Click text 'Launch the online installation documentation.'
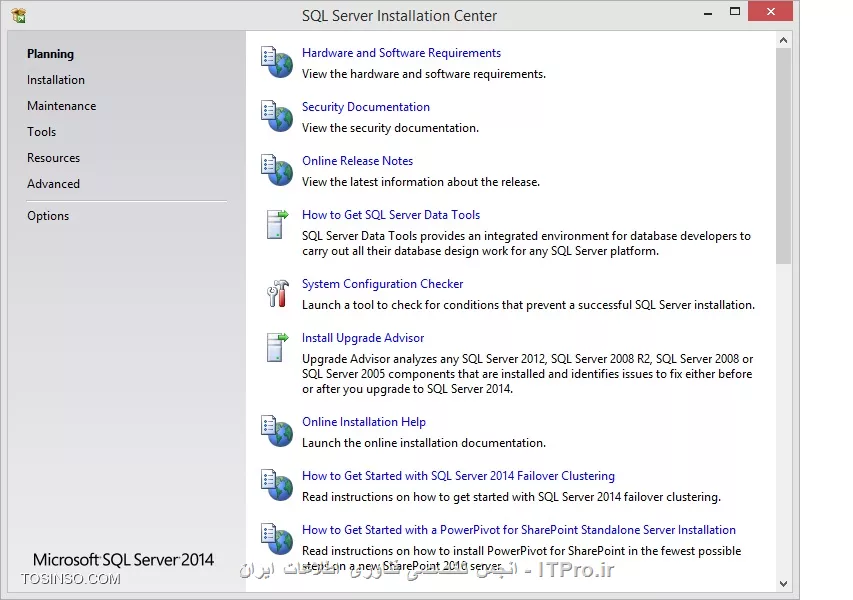 (x=424, y=443)
